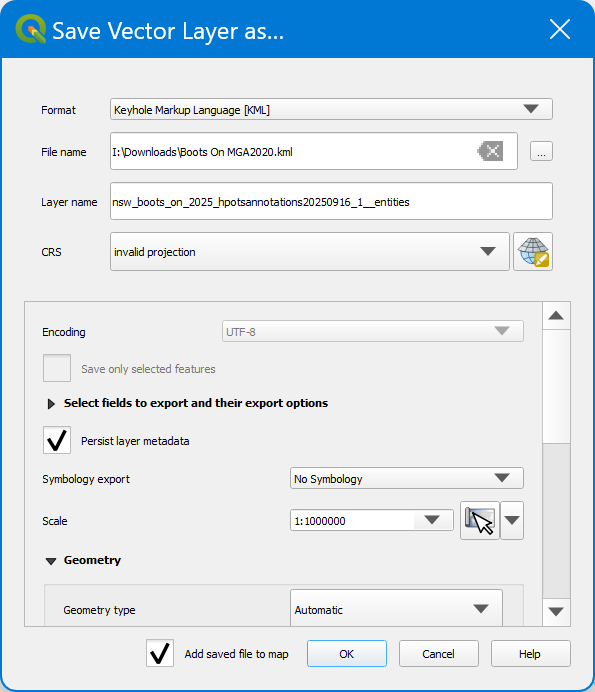Open the Encoding UTF-8 dropdown

point(373,331)
